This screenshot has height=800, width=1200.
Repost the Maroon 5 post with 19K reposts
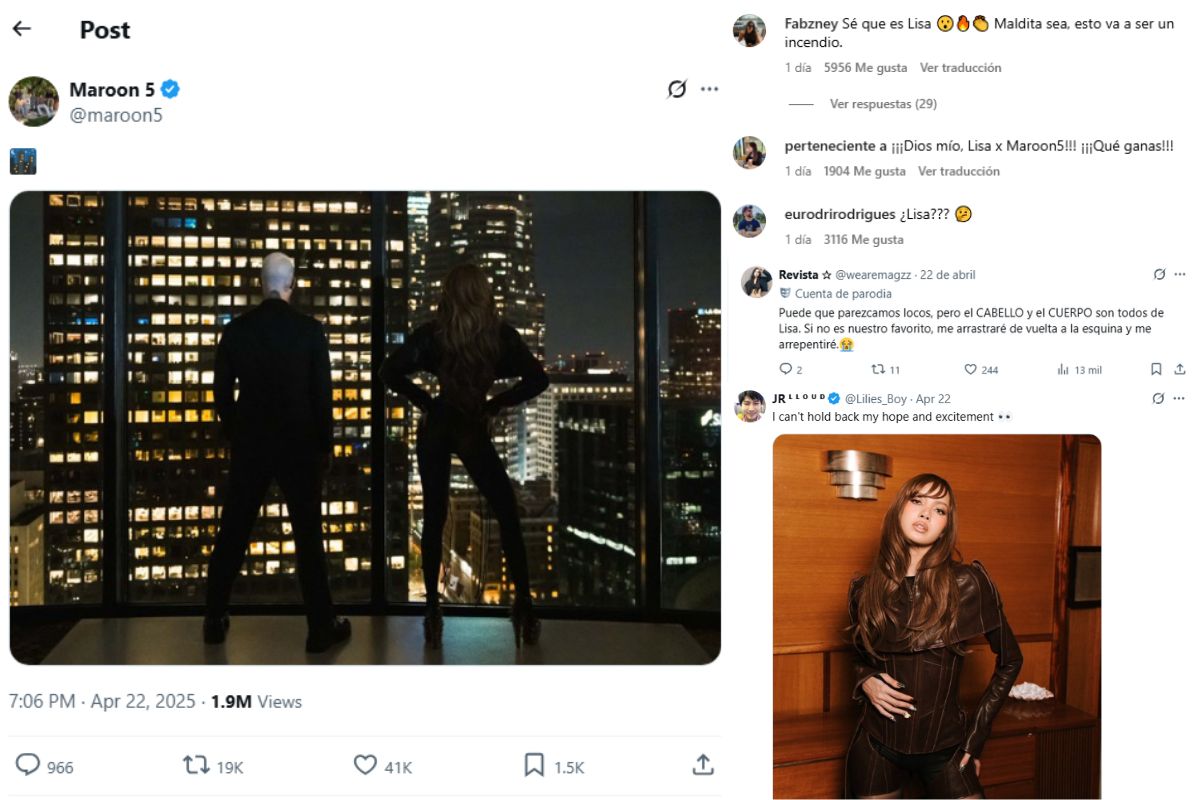(196, 766)
